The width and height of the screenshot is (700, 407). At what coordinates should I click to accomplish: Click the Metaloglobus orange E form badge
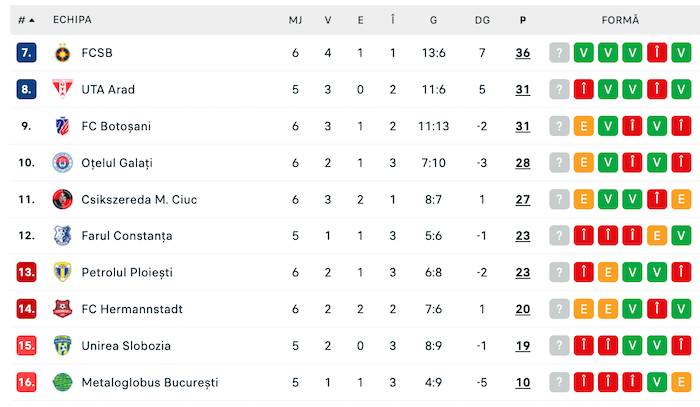[x=682, y=382]
